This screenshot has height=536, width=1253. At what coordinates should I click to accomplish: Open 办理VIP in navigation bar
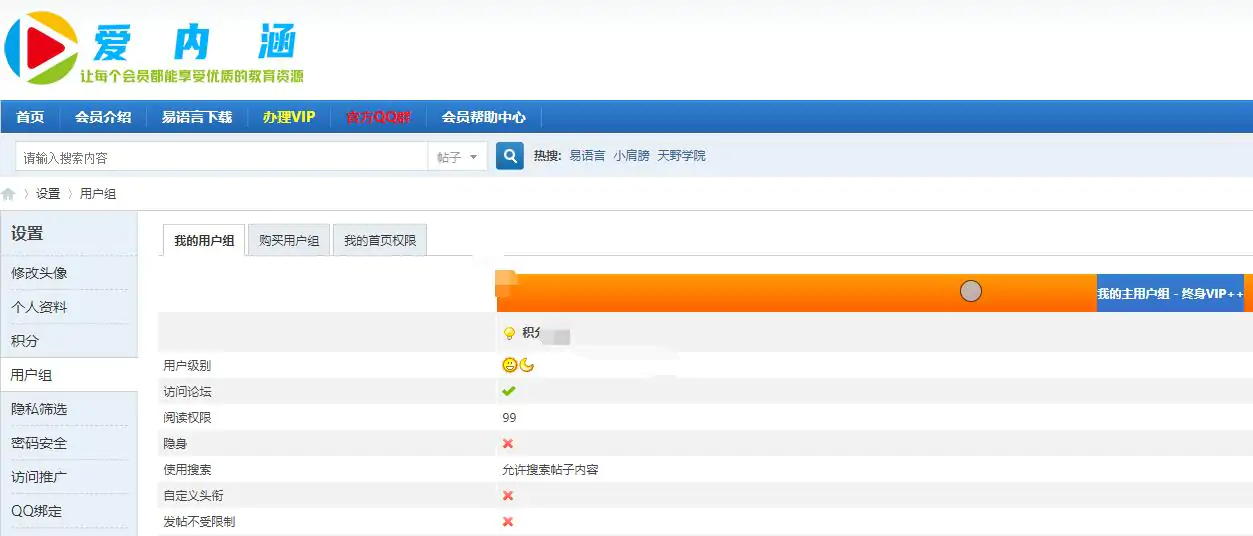coord(289,117)
